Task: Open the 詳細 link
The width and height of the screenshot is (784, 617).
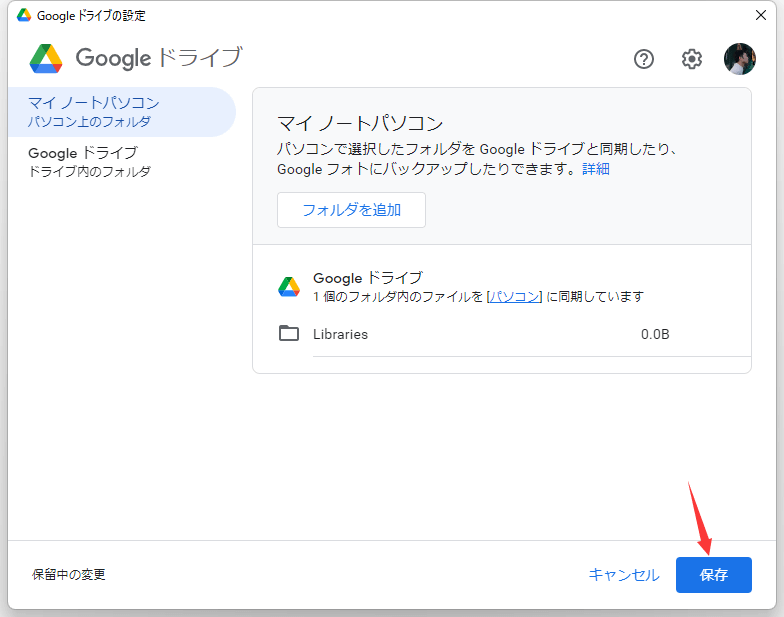Action: pyautogui.click(x=596, y=169)
